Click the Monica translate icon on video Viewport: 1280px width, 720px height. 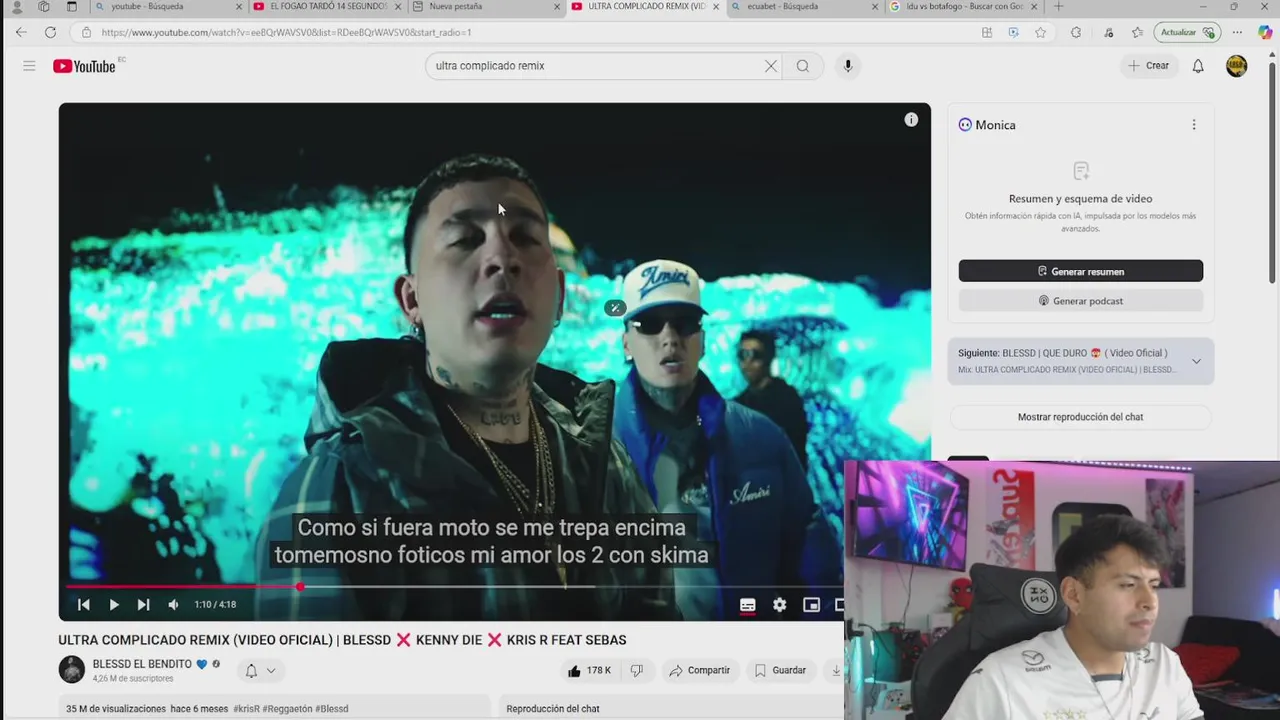[615, 308]
